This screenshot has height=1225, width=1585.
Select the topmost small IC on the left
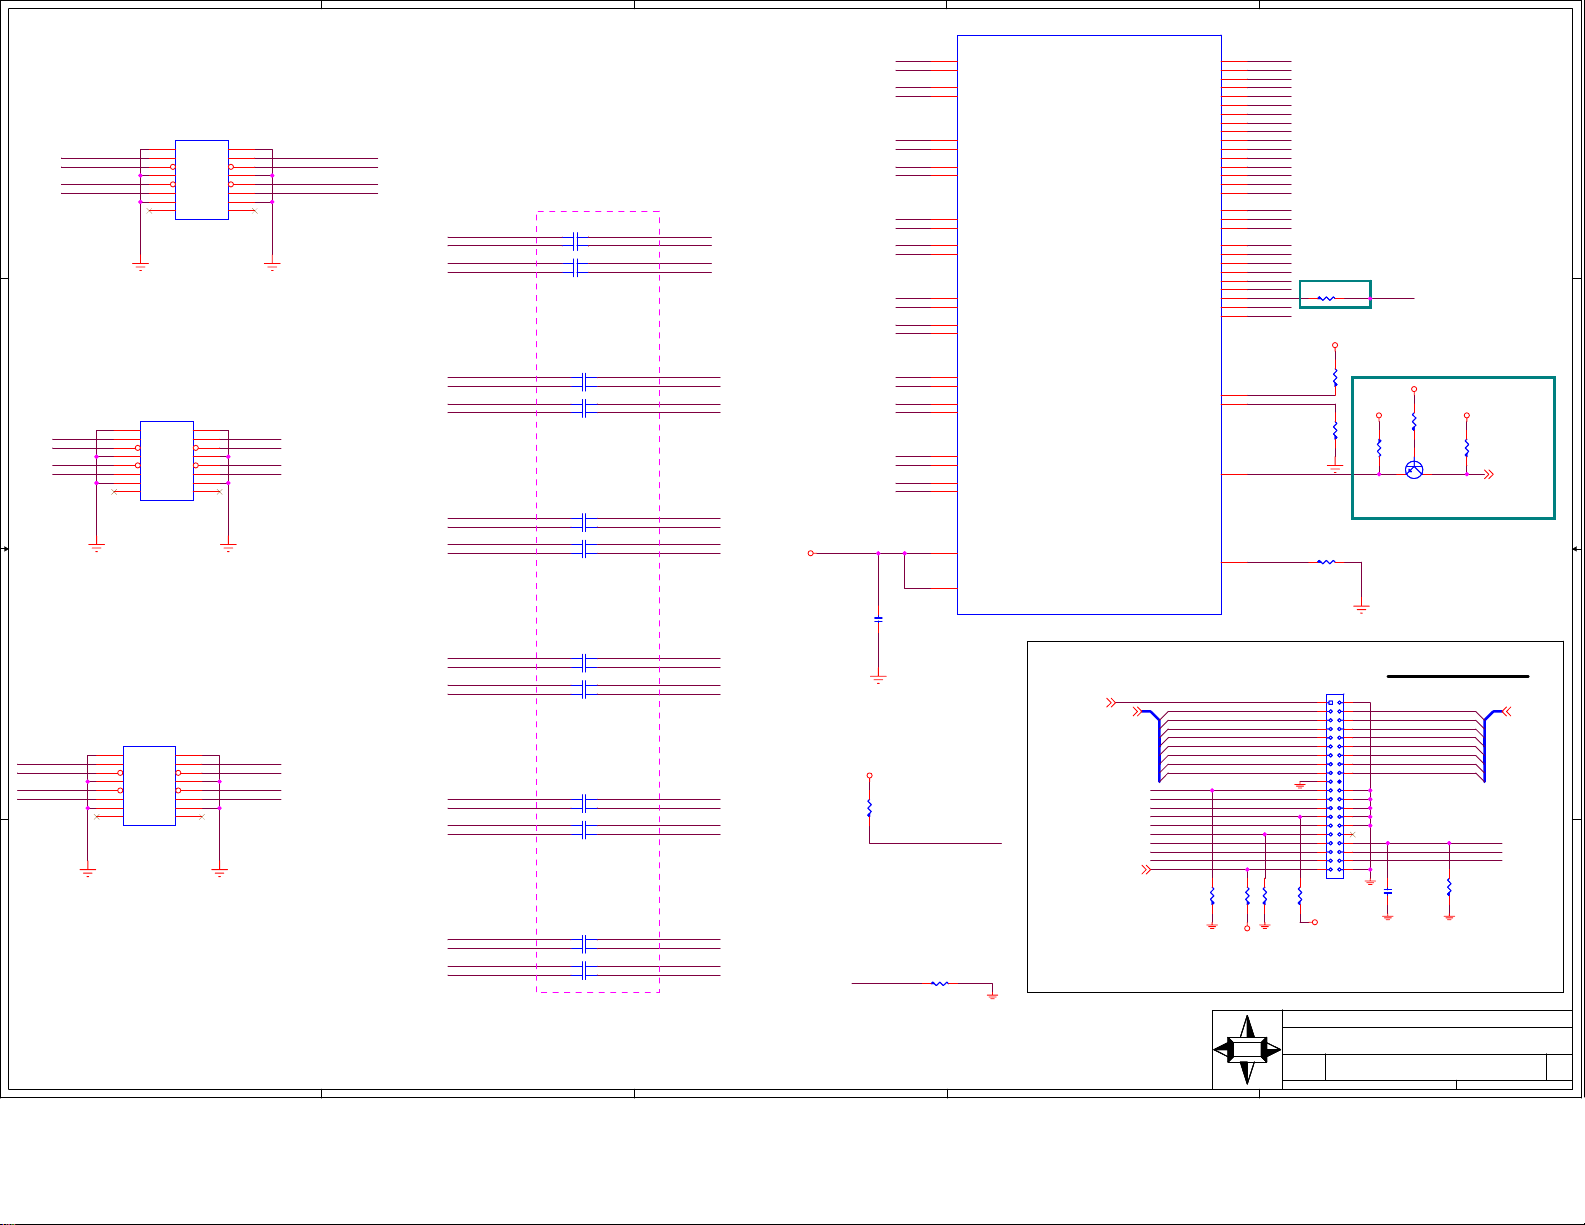coord(202,180)
